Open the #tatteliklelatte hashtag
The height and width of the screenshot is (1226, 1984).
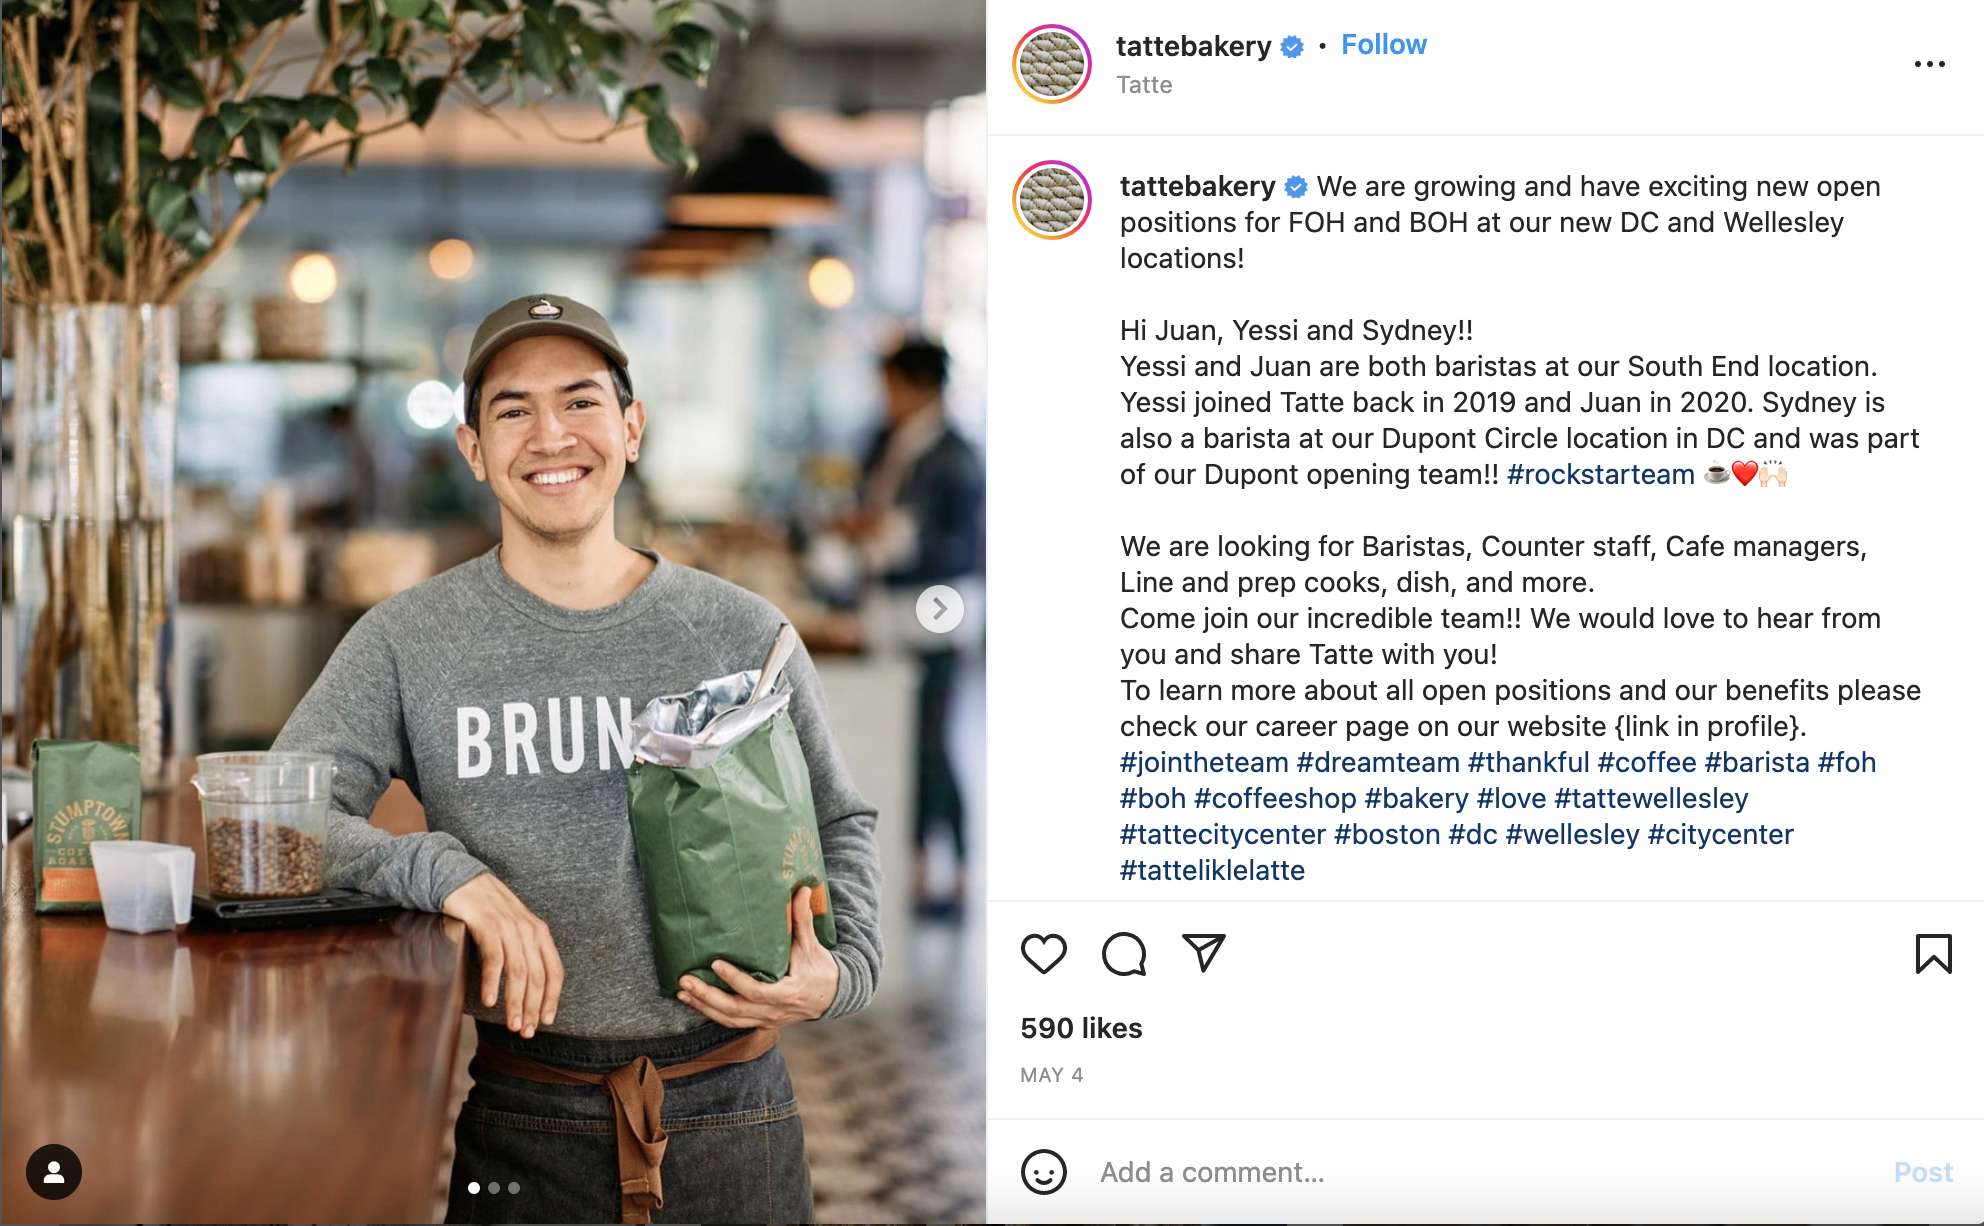(1212, 870)
